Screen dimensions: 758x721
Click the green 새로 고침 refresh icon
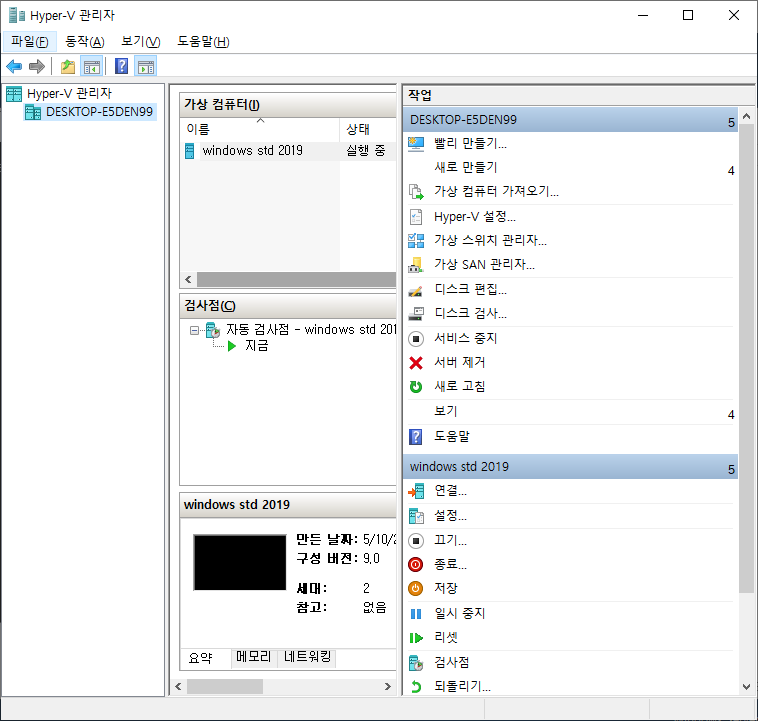(416, 386)
